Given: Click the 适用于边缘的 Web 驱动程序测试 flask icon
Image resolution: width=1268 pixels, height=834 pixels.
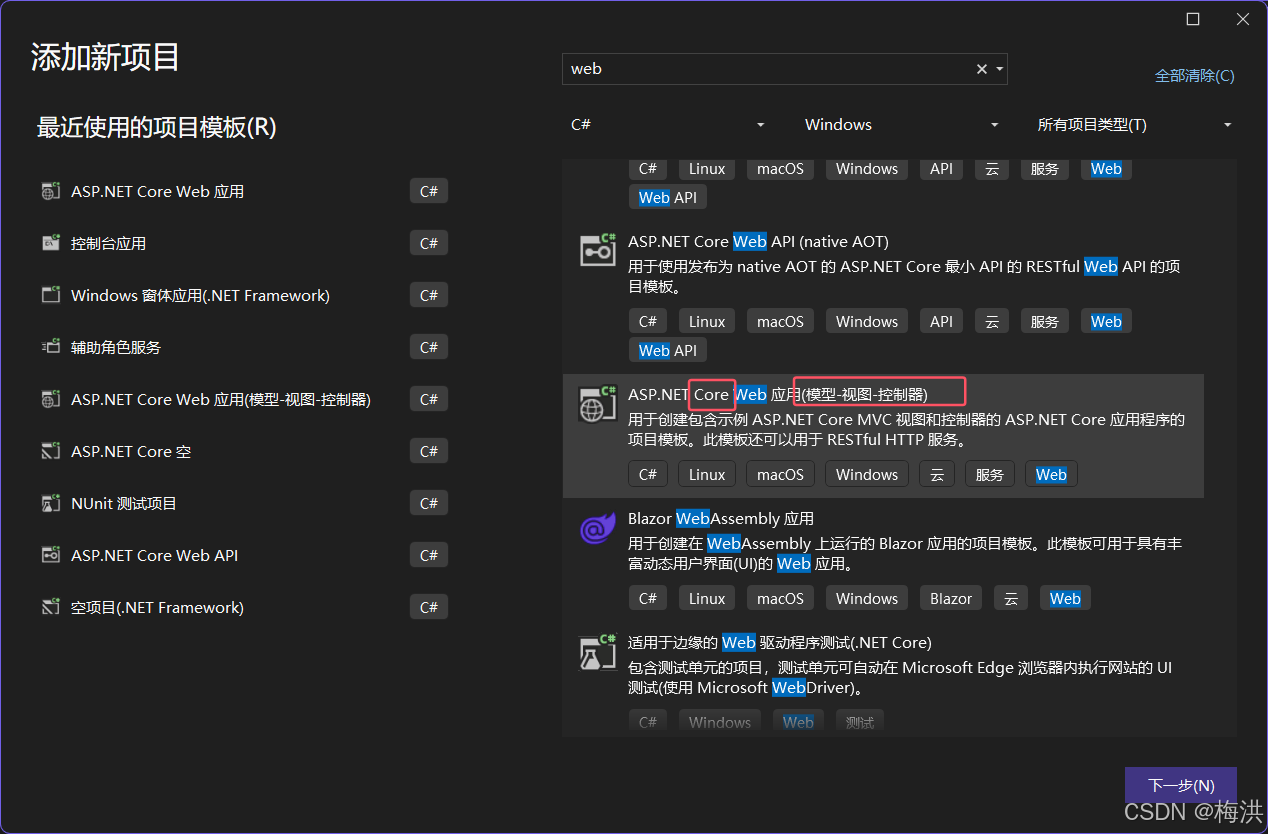Looking at the screenshot, I should 598,651.
